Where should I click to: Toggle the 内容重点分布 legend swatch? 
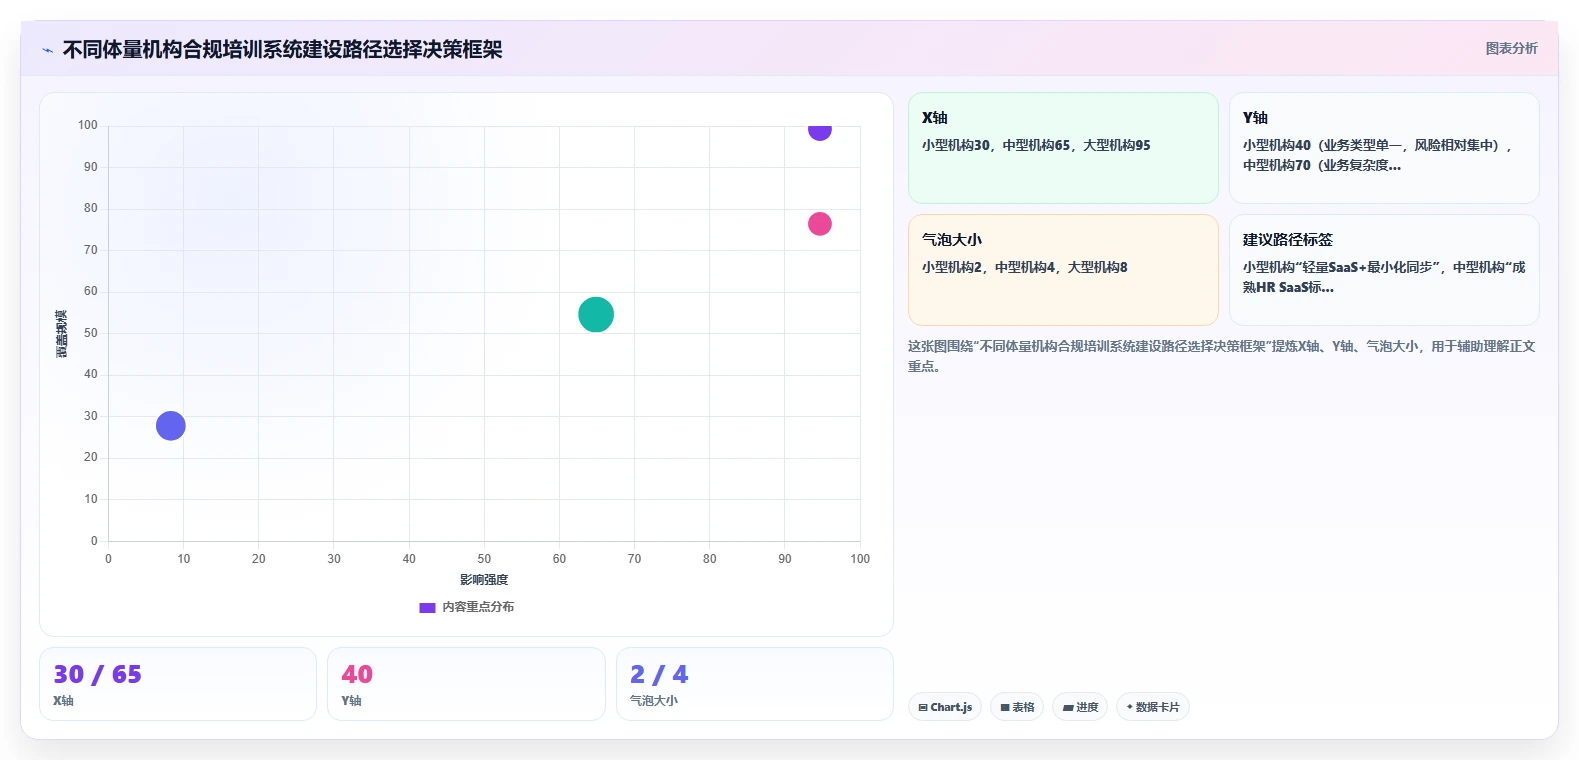coord(427,607)
